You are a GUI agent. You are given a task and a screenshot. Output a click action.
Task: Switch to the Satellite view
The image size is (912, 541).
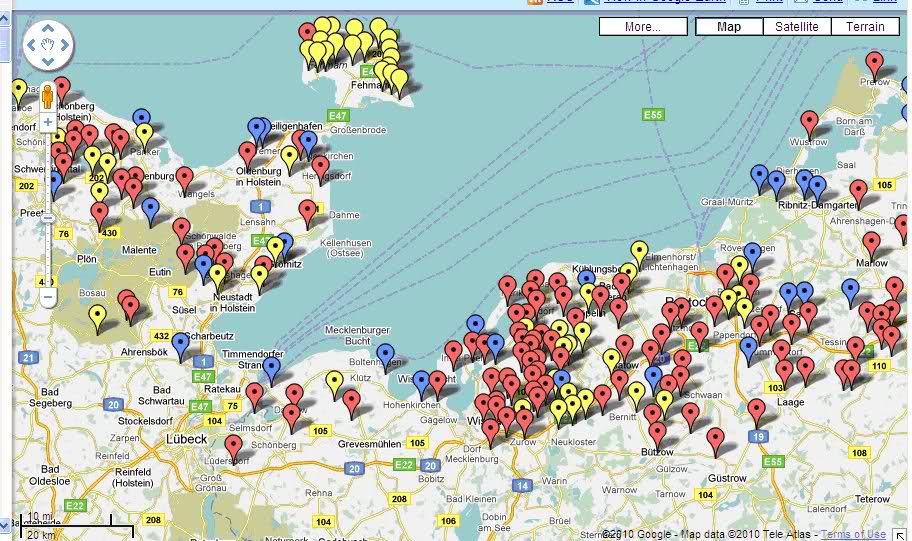click(797, 27)
